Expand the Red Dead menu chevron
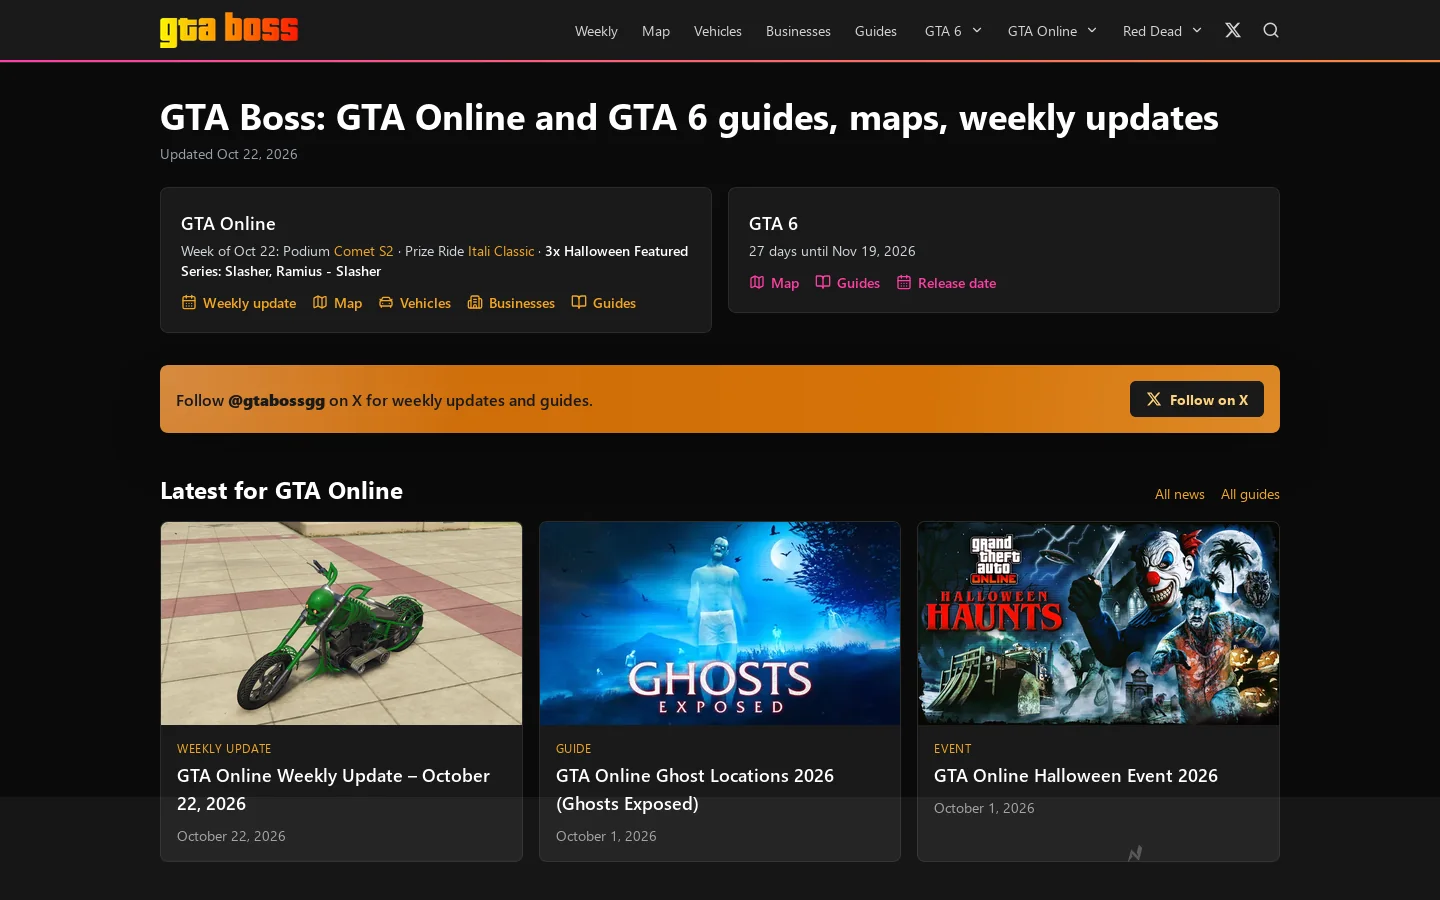Viewport: 1440px width, 900px height. pos(1197,30)
